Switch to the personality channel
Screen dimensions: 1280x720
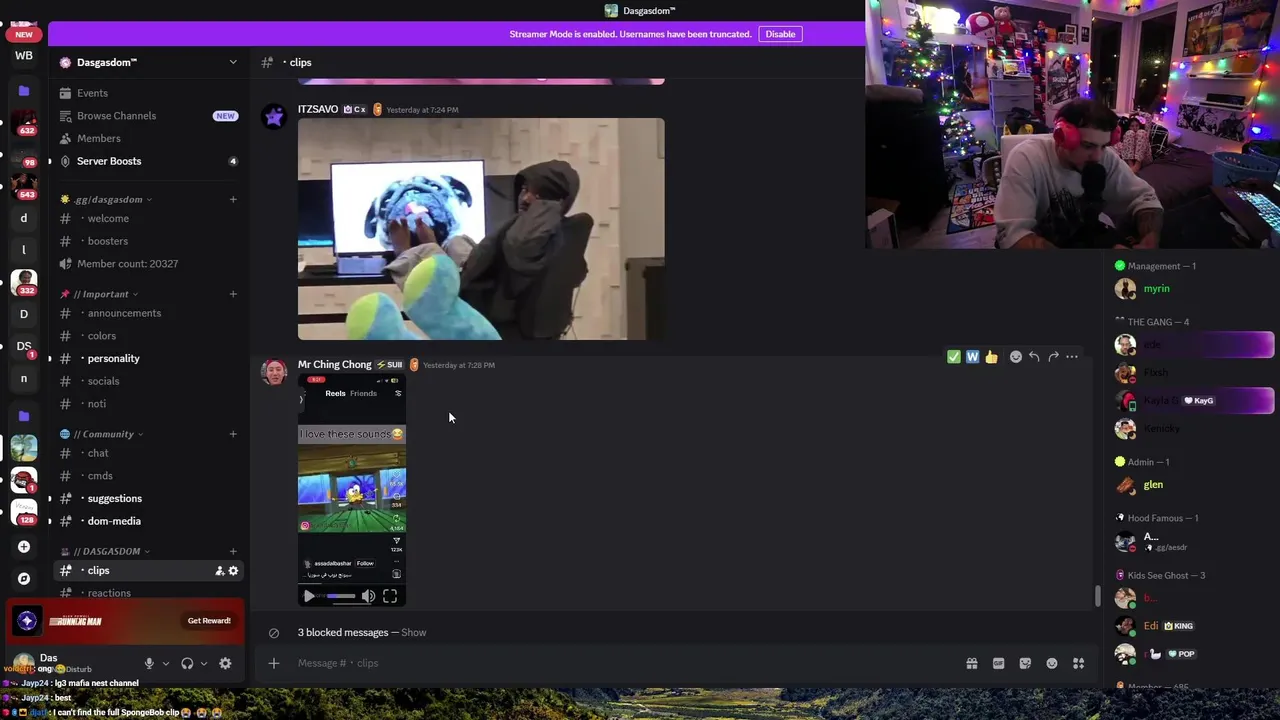coord(149,358)
